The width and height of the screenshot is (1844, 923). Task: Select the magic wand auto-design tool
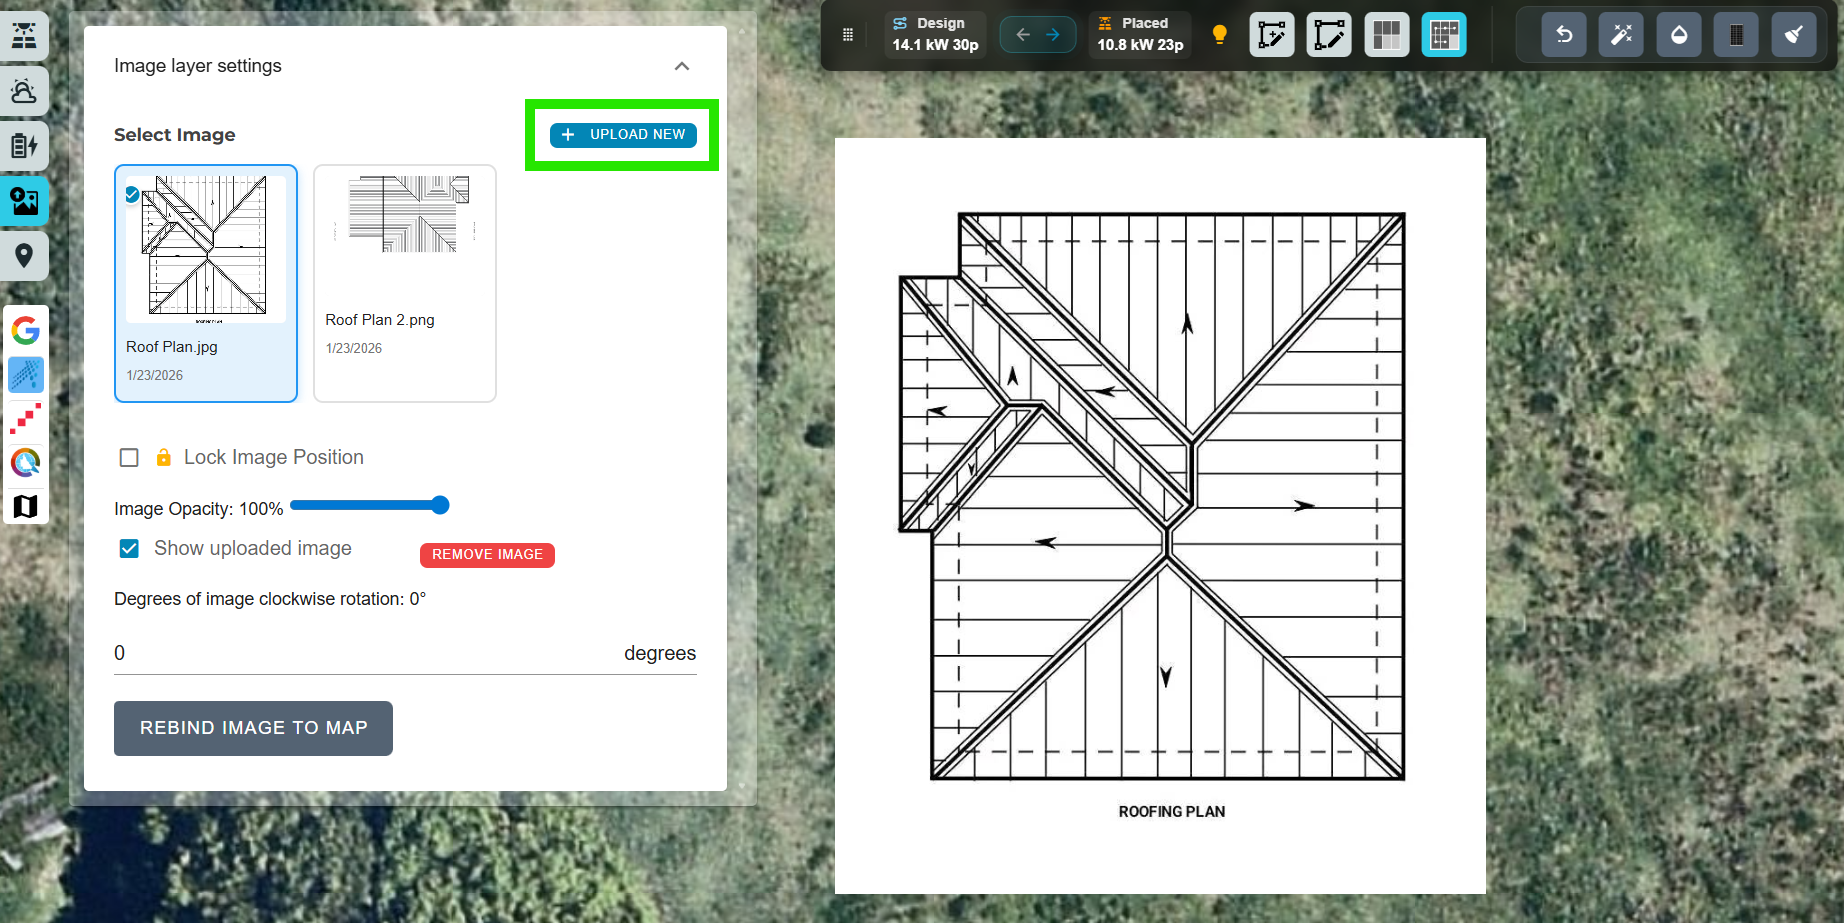click(1621, 36)
